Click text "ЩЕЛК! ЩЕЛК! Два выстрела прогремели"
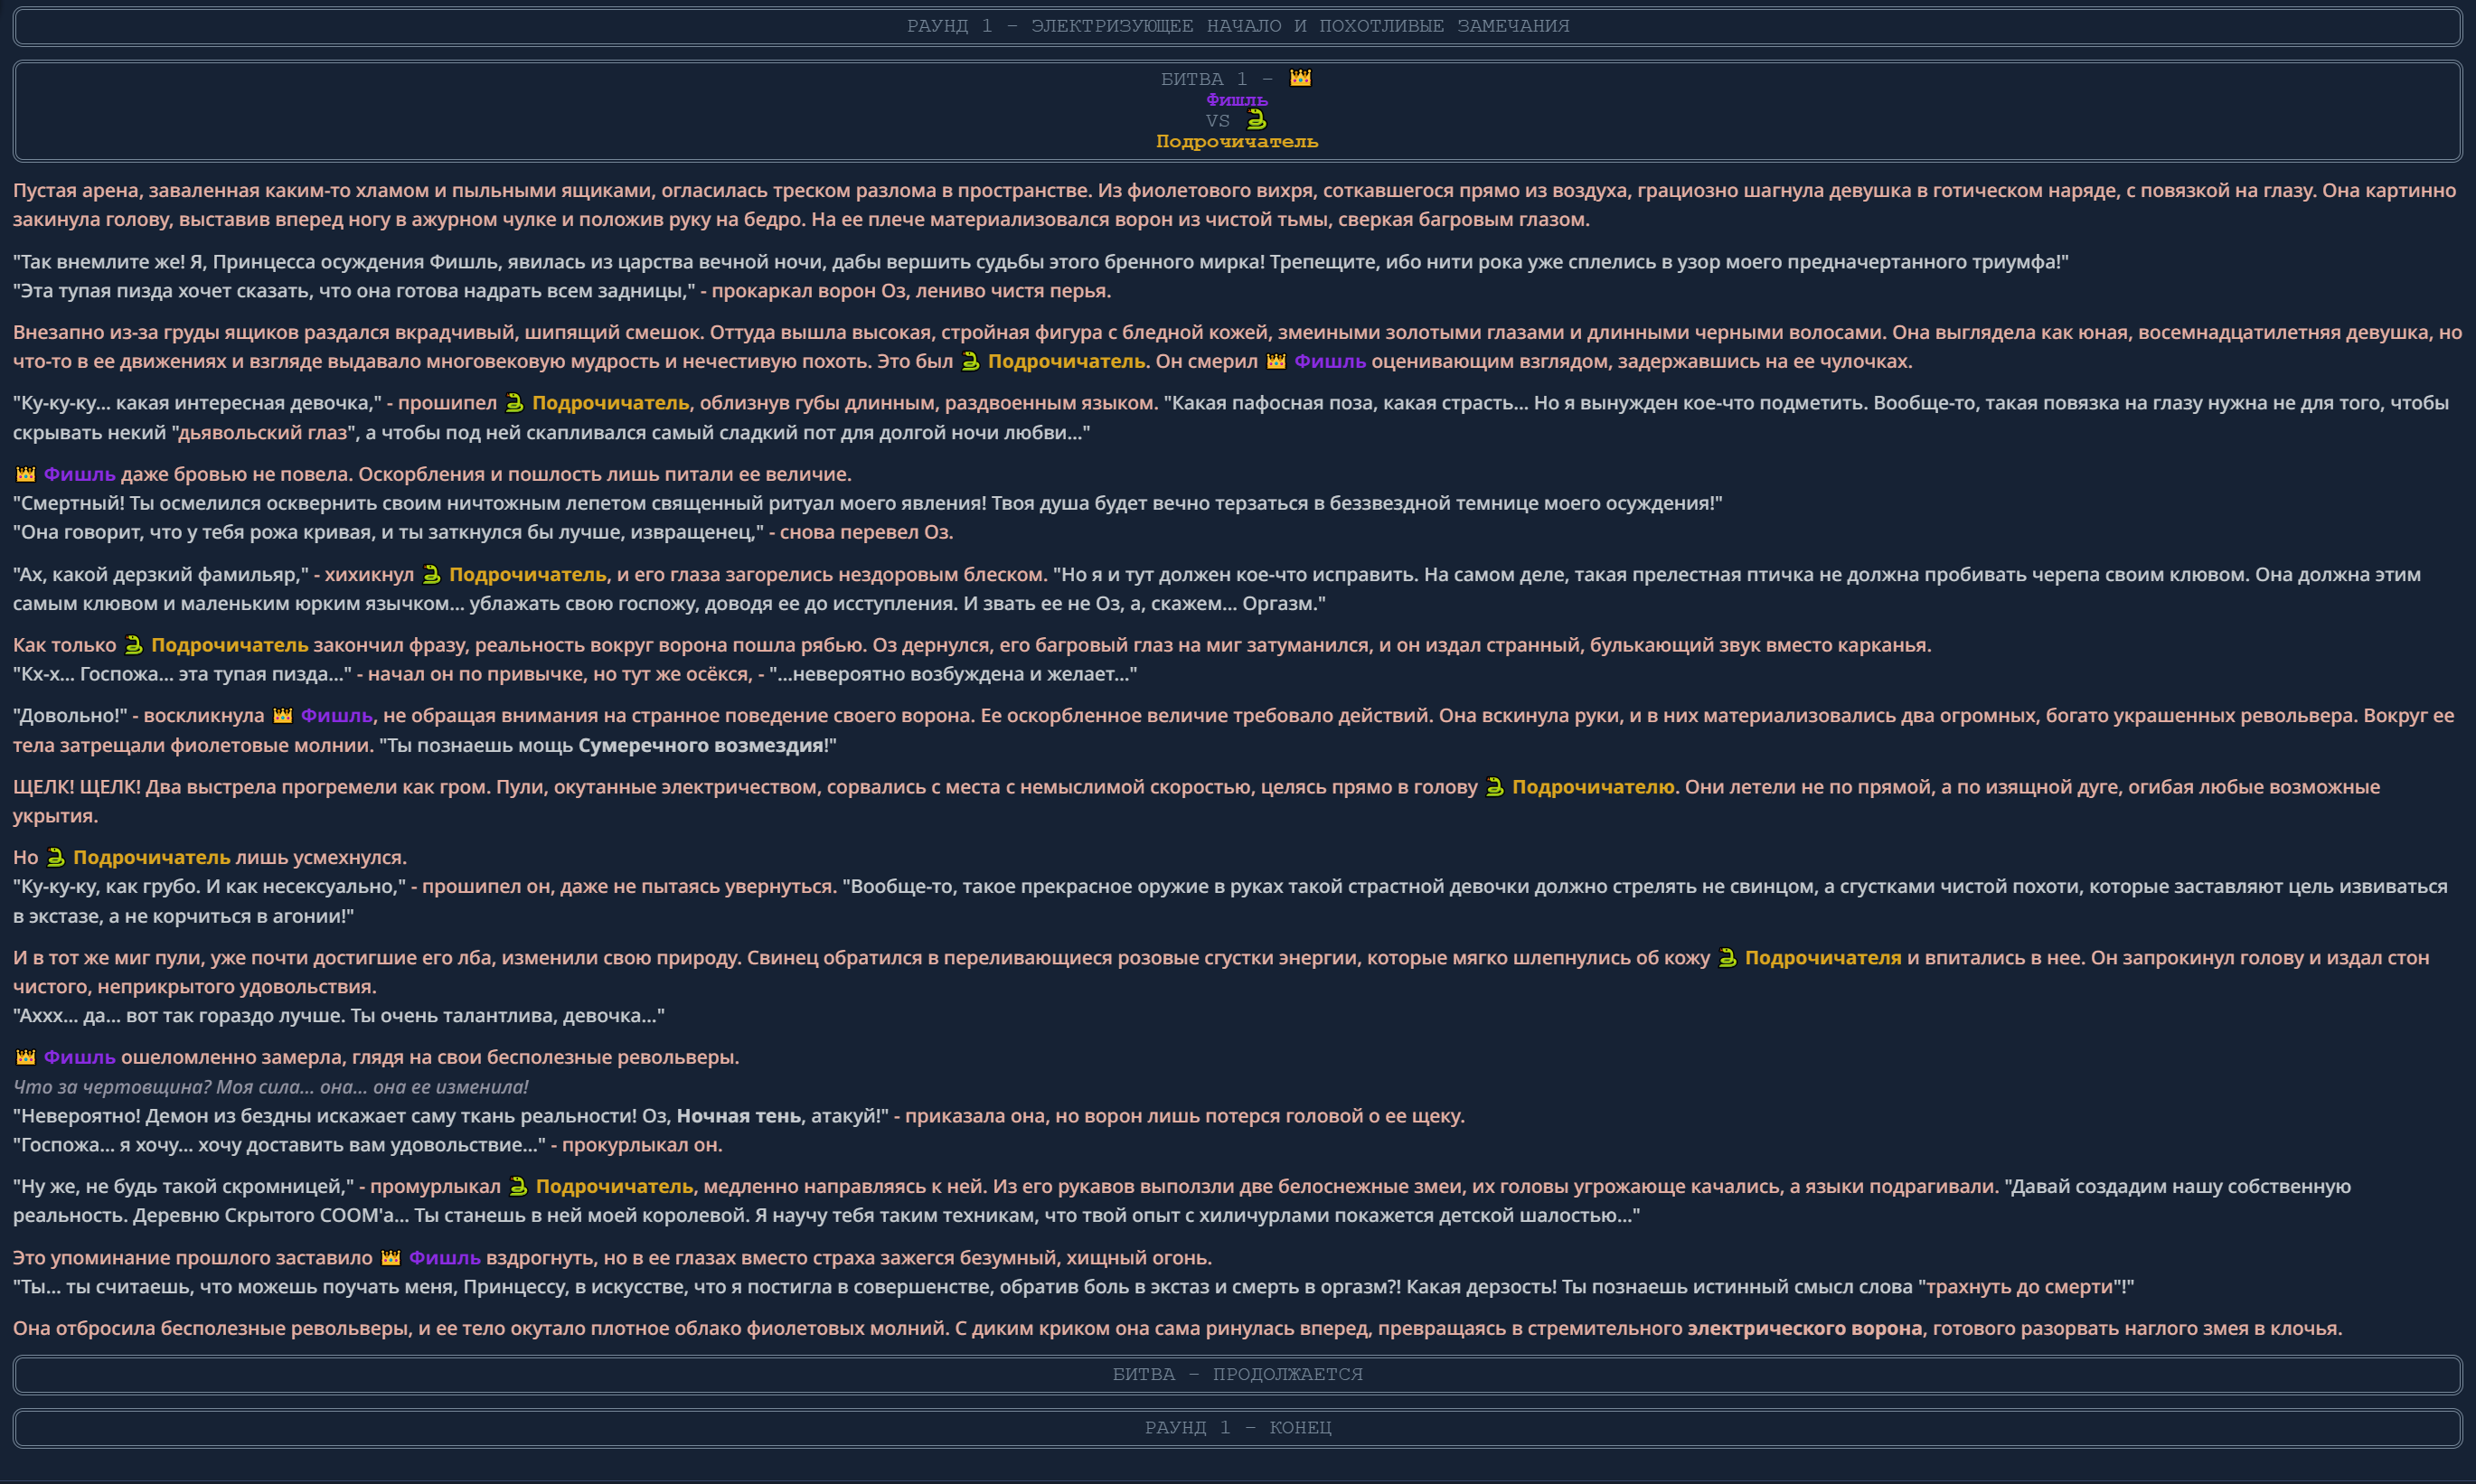This screenshot has height=1484, width=2476. [252, 787]
